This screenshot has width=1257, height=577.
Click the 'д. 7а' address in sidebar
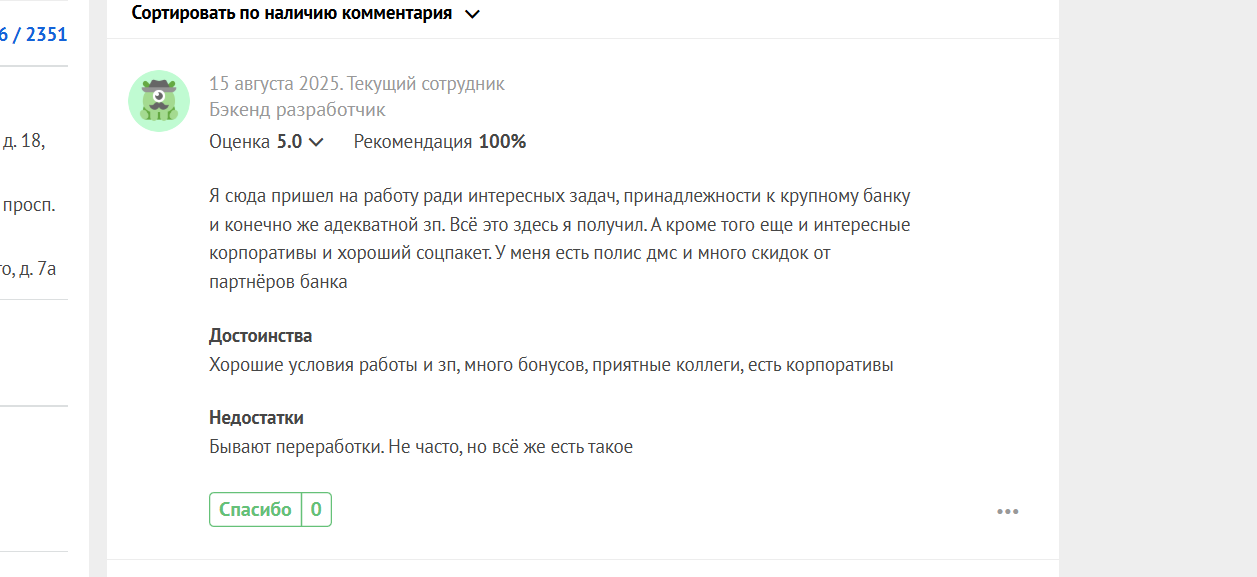(28, 268)
